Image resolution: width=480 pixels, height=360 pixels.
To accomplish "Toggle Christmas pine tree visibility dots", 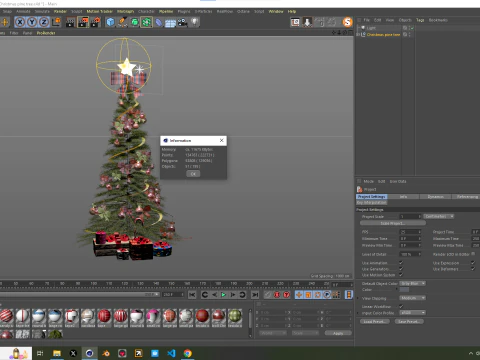I will pos(410,35).
